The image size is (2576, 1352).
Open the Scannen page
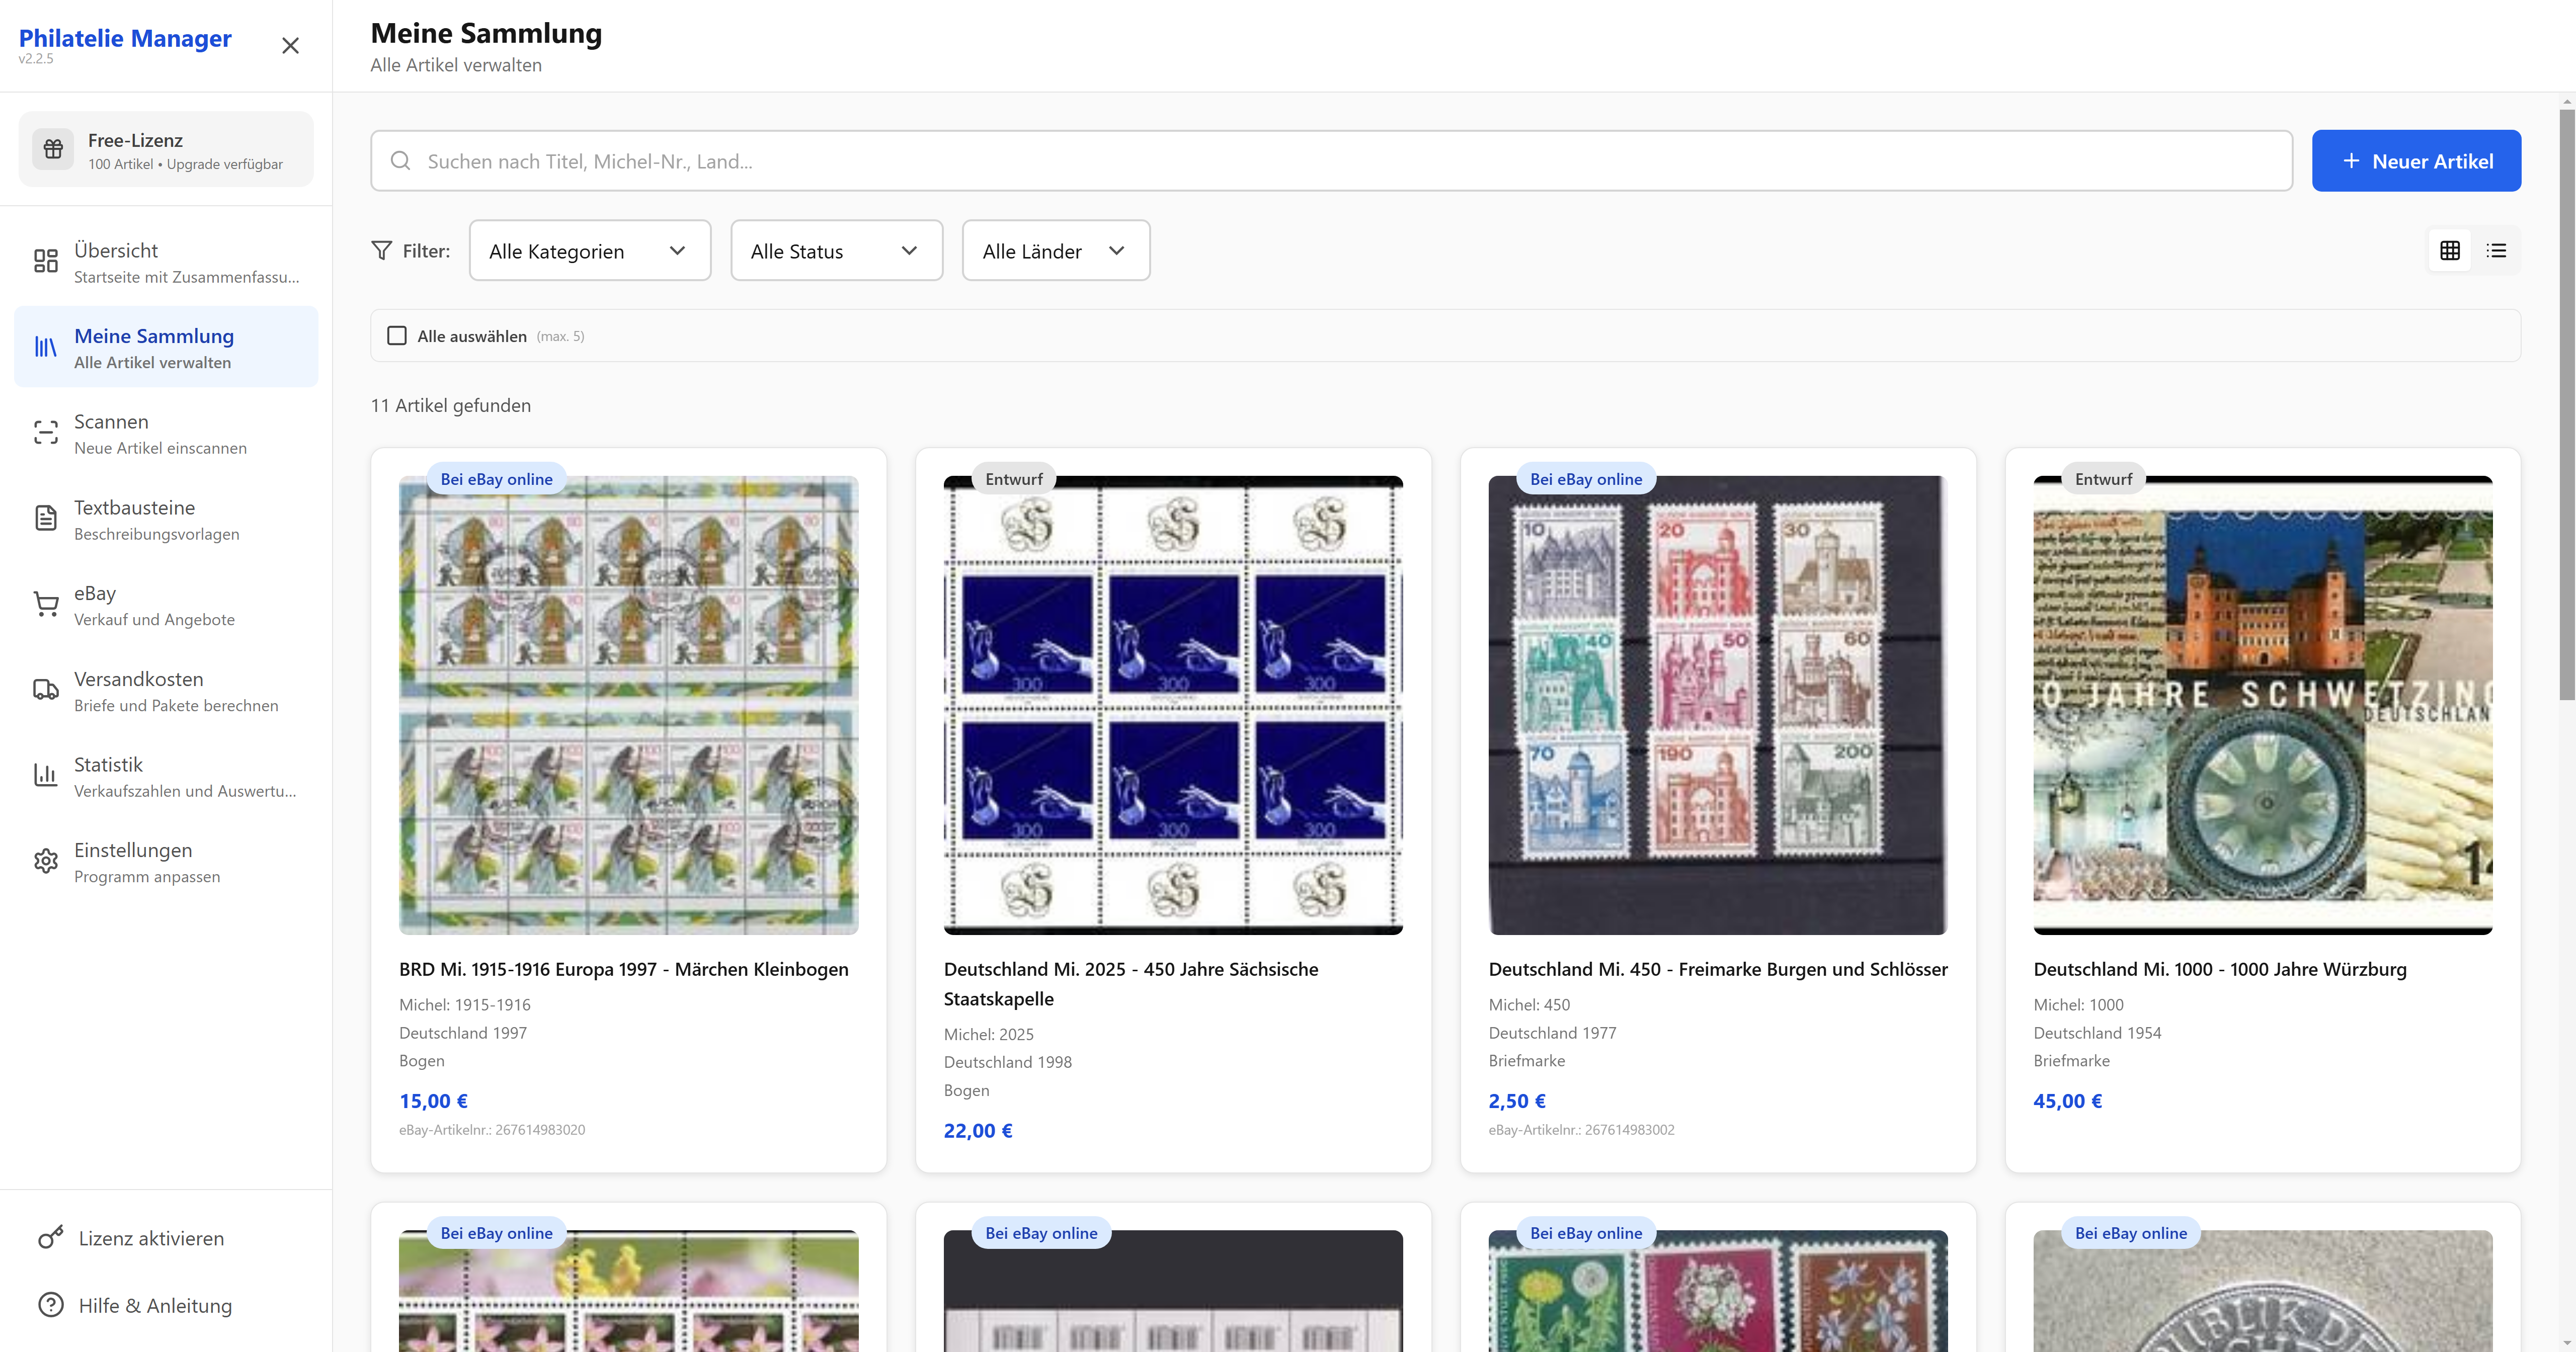click(166, 433)
